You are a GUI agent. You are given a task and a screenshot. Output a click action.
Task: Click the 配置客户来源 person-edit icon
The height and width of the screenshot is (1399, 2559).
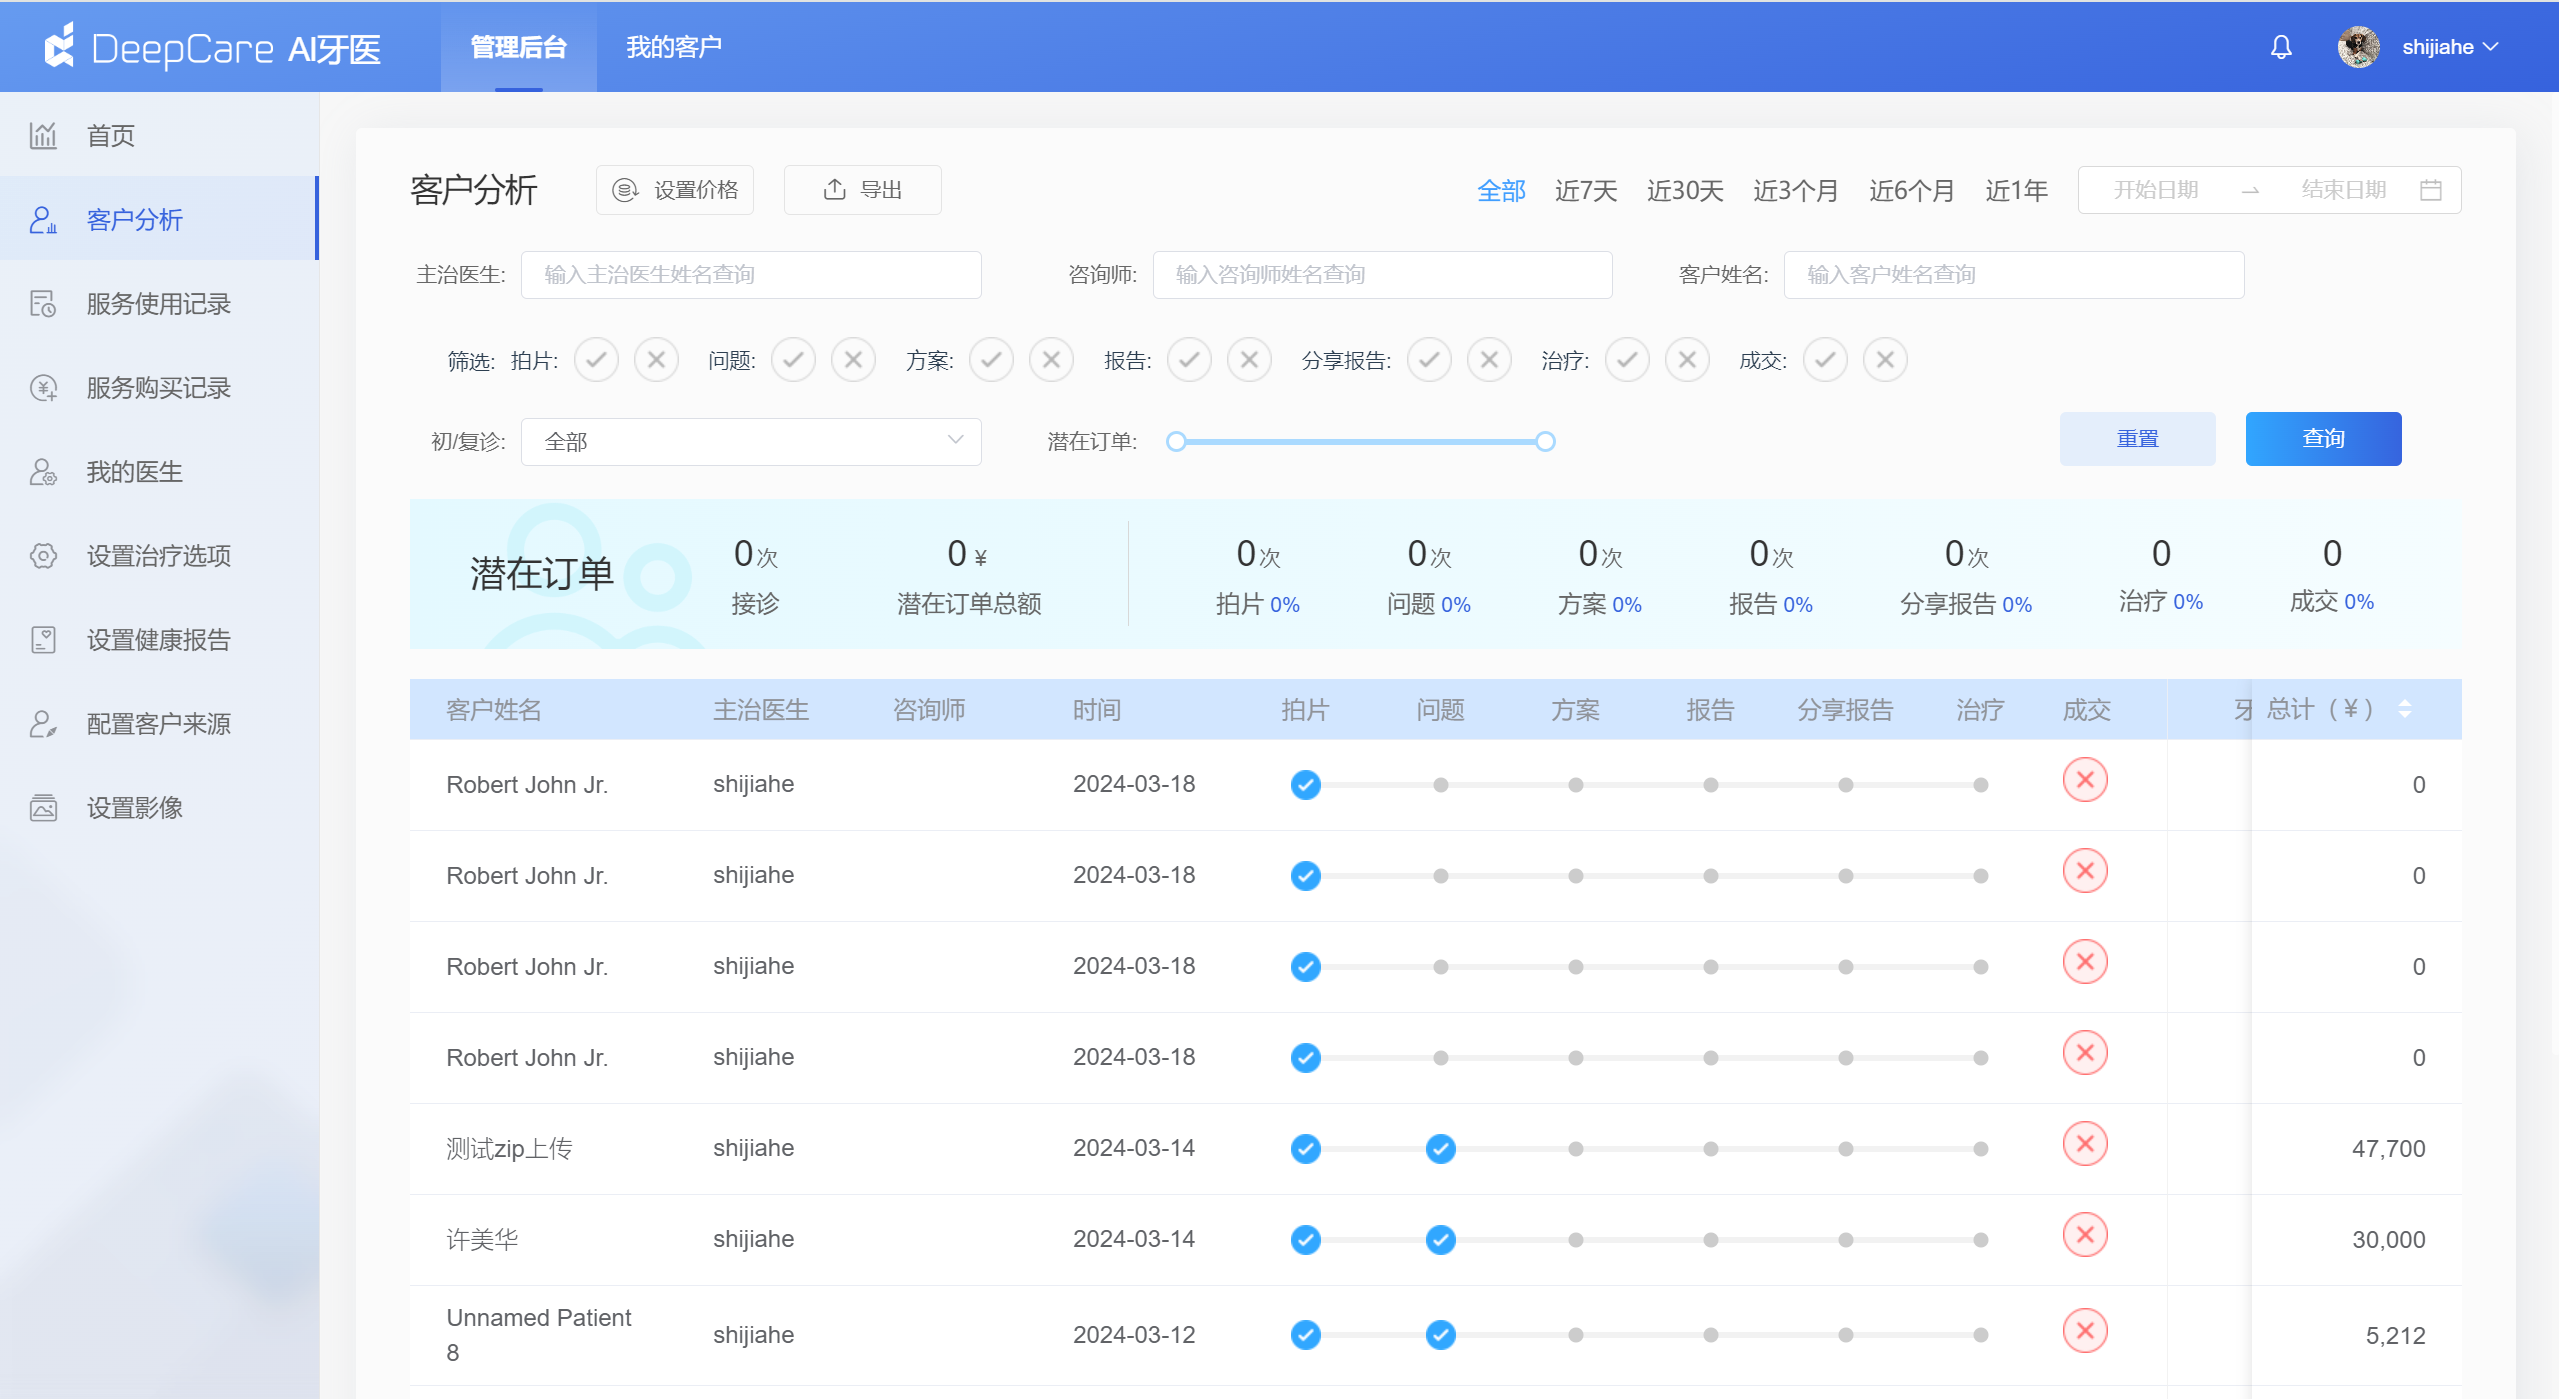click(x=43, y=723)
